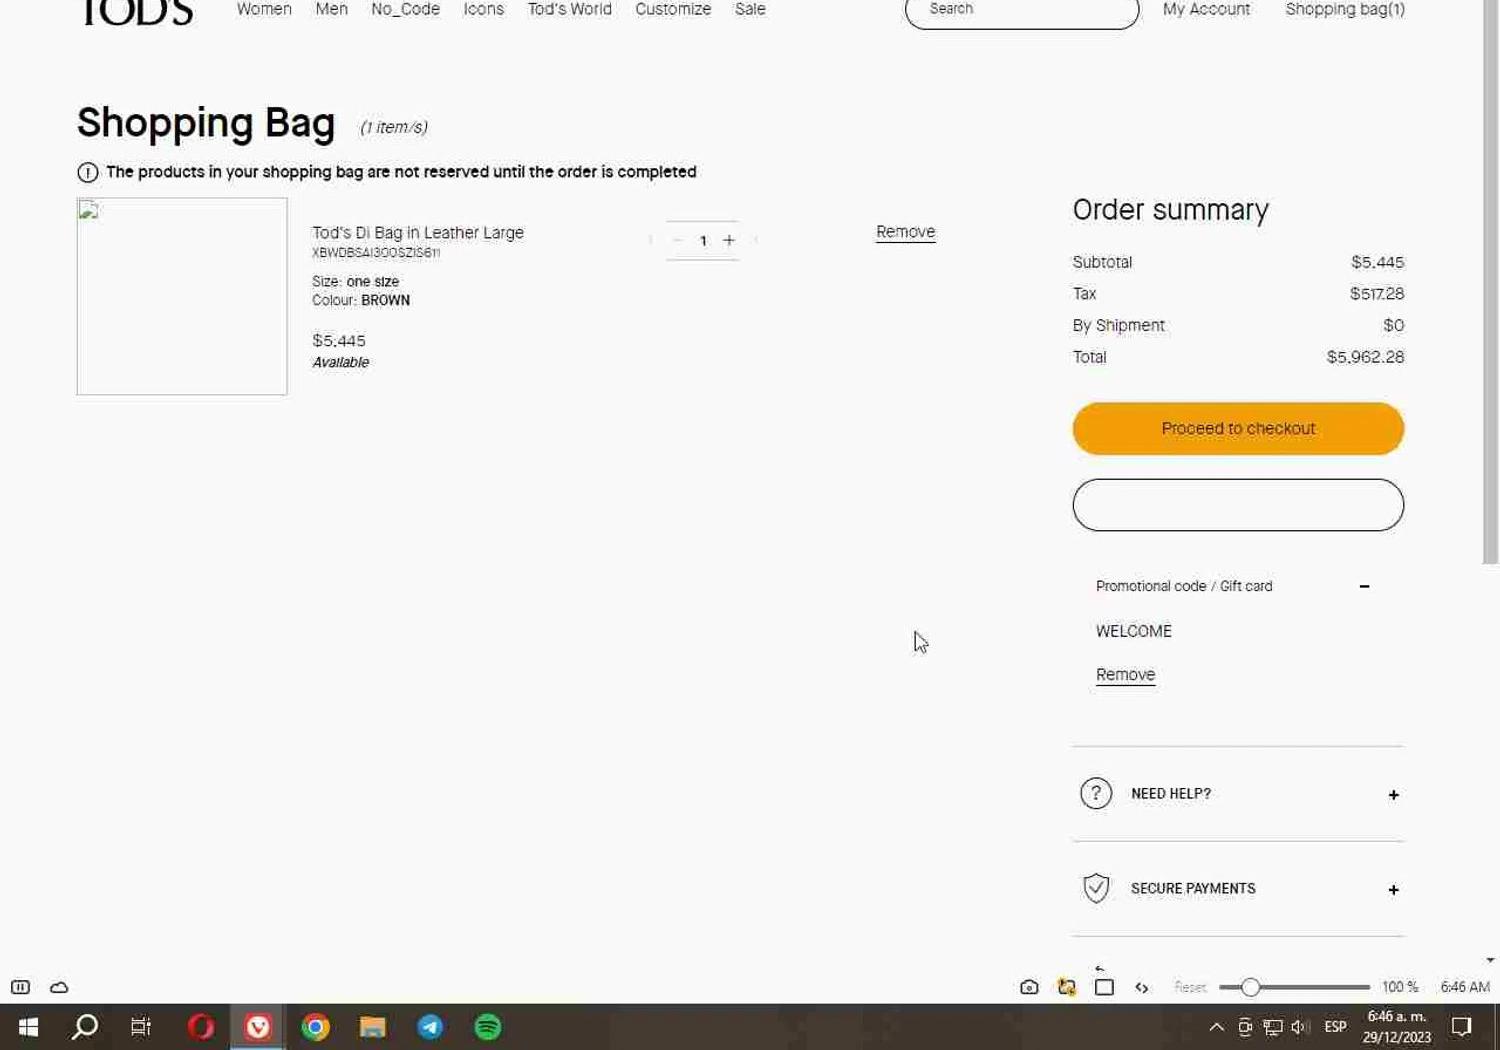Open the Windows Start menu
The width and height of the screenshot is (1500, 1050).
(x=28, y=1027)
